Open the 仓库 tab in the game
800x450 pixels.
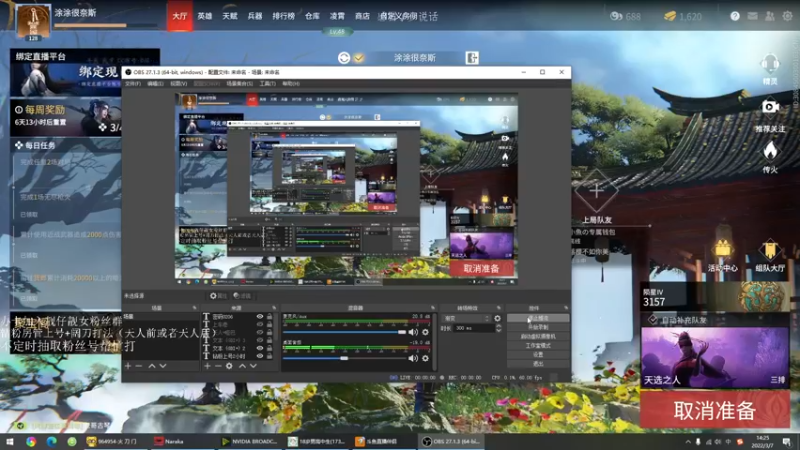click(312, 16)
